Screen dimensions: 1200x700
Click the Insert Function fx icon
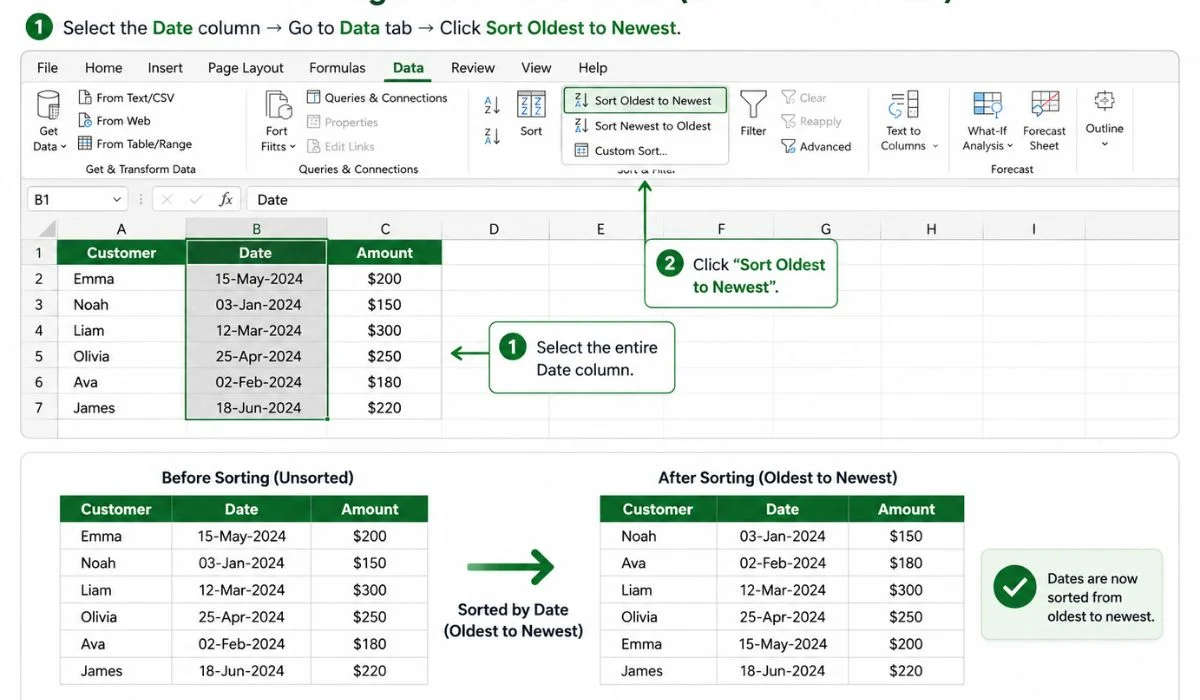pyautogui.click(x=226, y=200)
